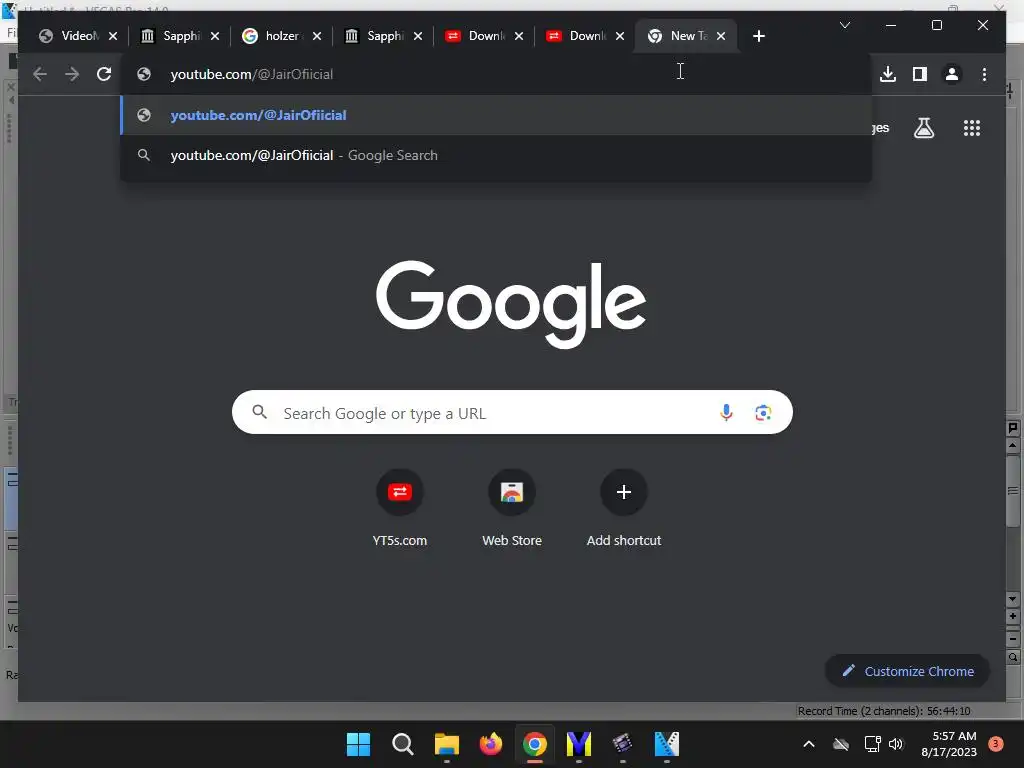Search by image with Google Lens icon
The width and height of the screenshot is (1024, 768).
[x=763, y=413]
